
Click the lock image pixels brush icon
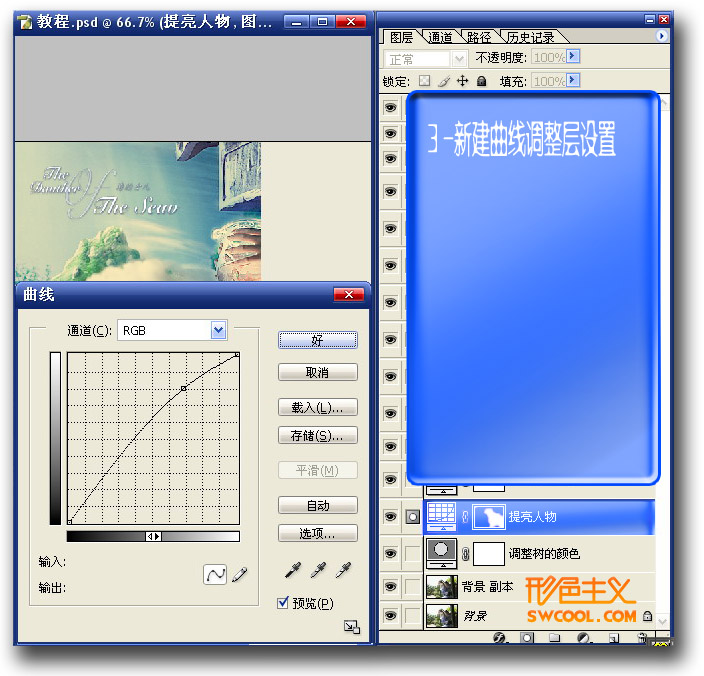(x=444, y=81)
